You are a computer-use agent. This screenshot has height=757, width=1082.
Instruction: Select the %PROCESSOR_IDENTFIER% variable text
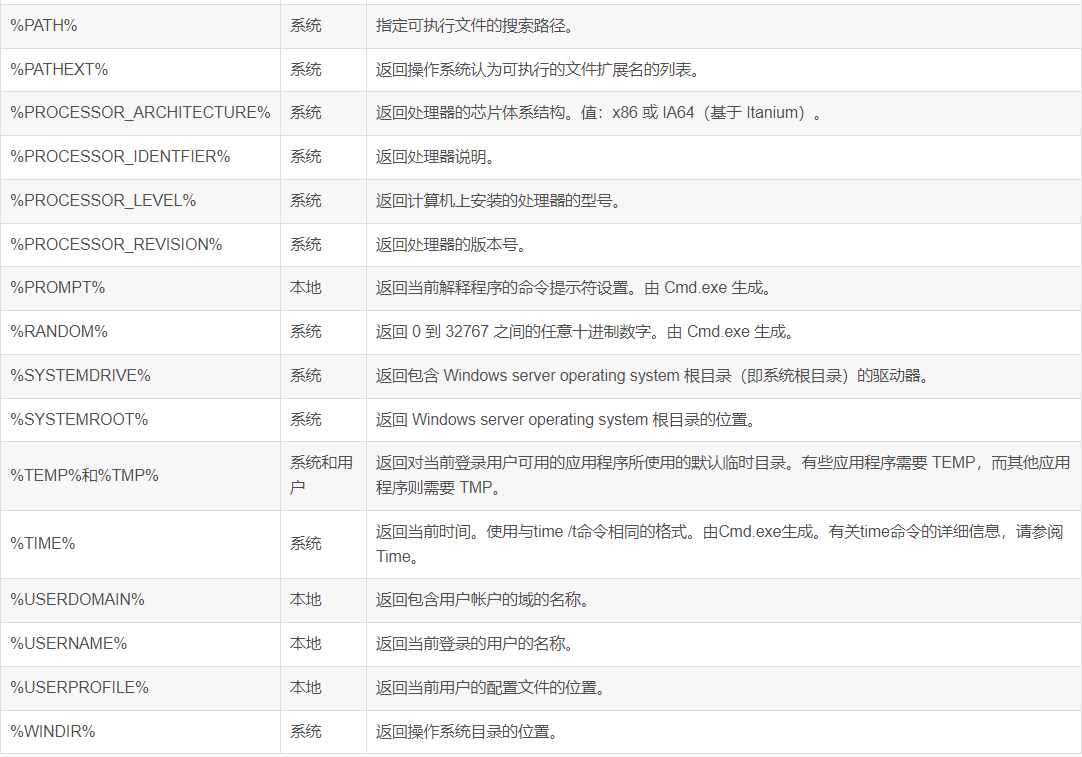pos(120,156)
